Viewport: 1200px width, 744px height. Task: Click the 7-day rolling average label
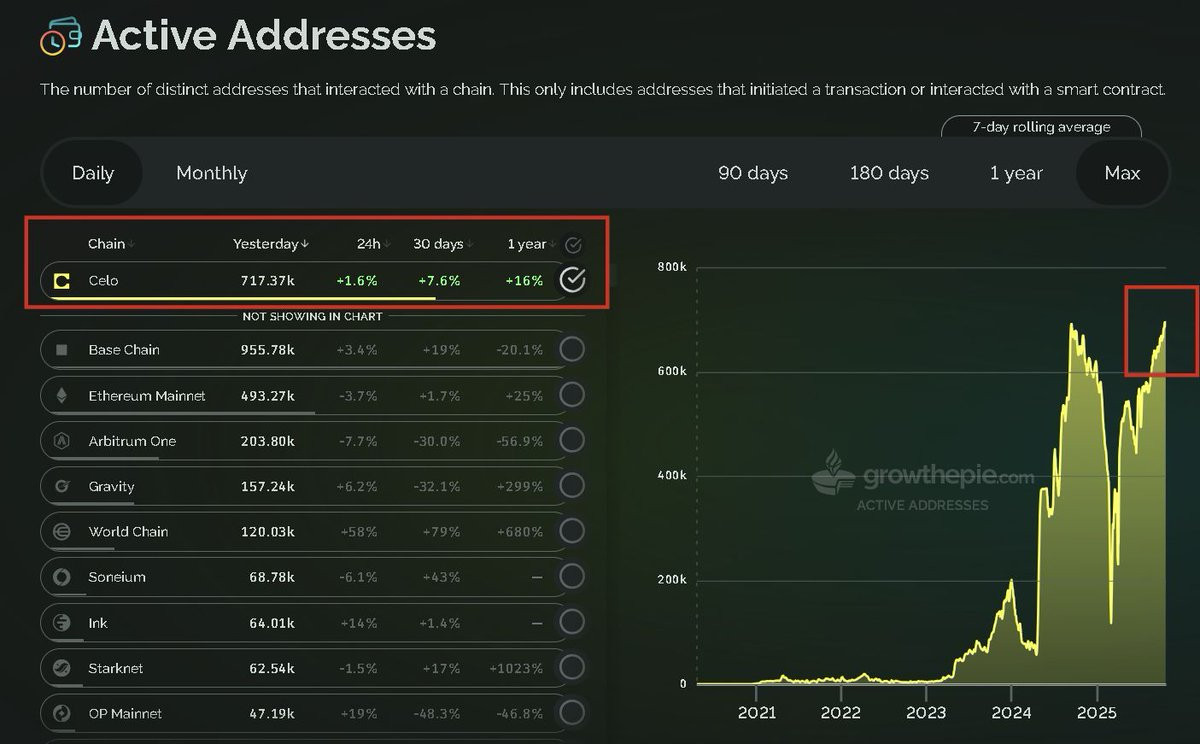[x=1041, y=127]
